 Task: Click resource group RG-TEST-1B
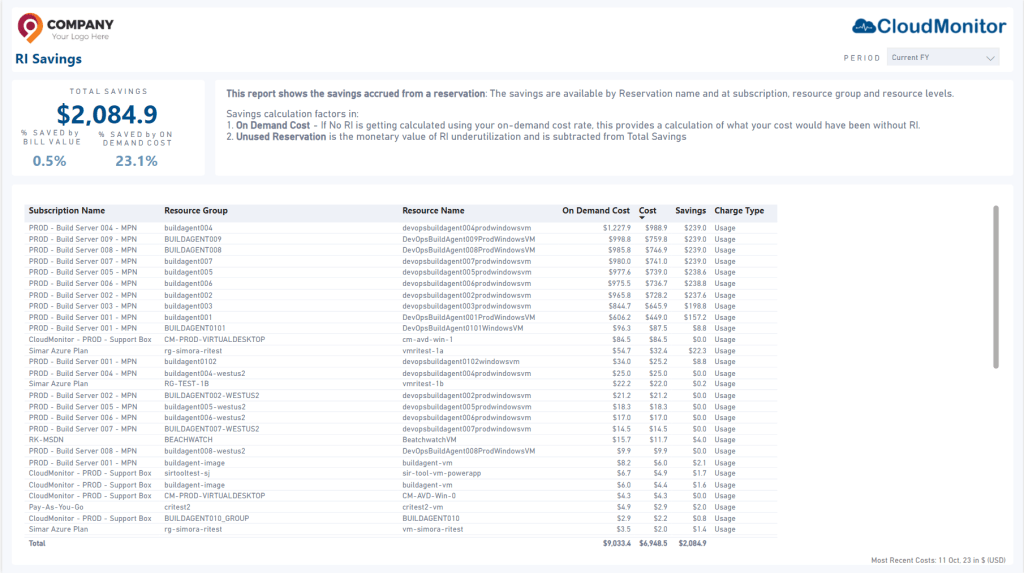(186, 384)
